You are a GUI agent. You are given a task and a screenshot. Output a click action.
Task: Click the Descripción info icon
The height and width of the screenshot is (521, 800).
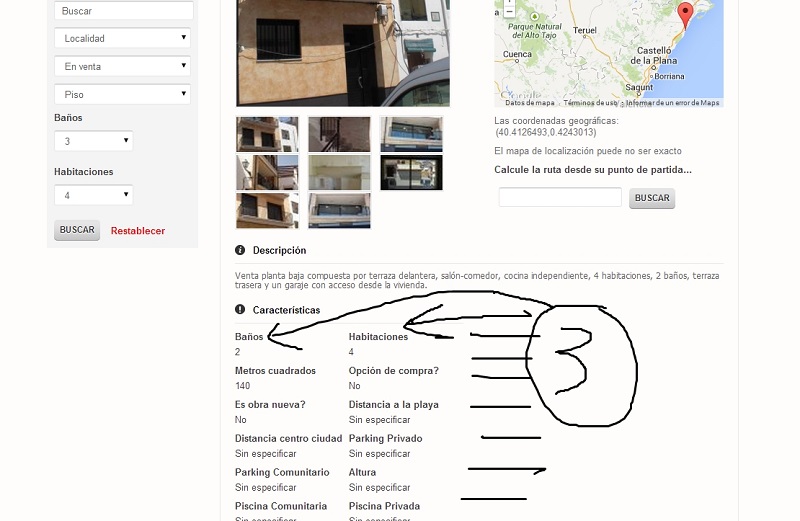[x=240, y=250]
